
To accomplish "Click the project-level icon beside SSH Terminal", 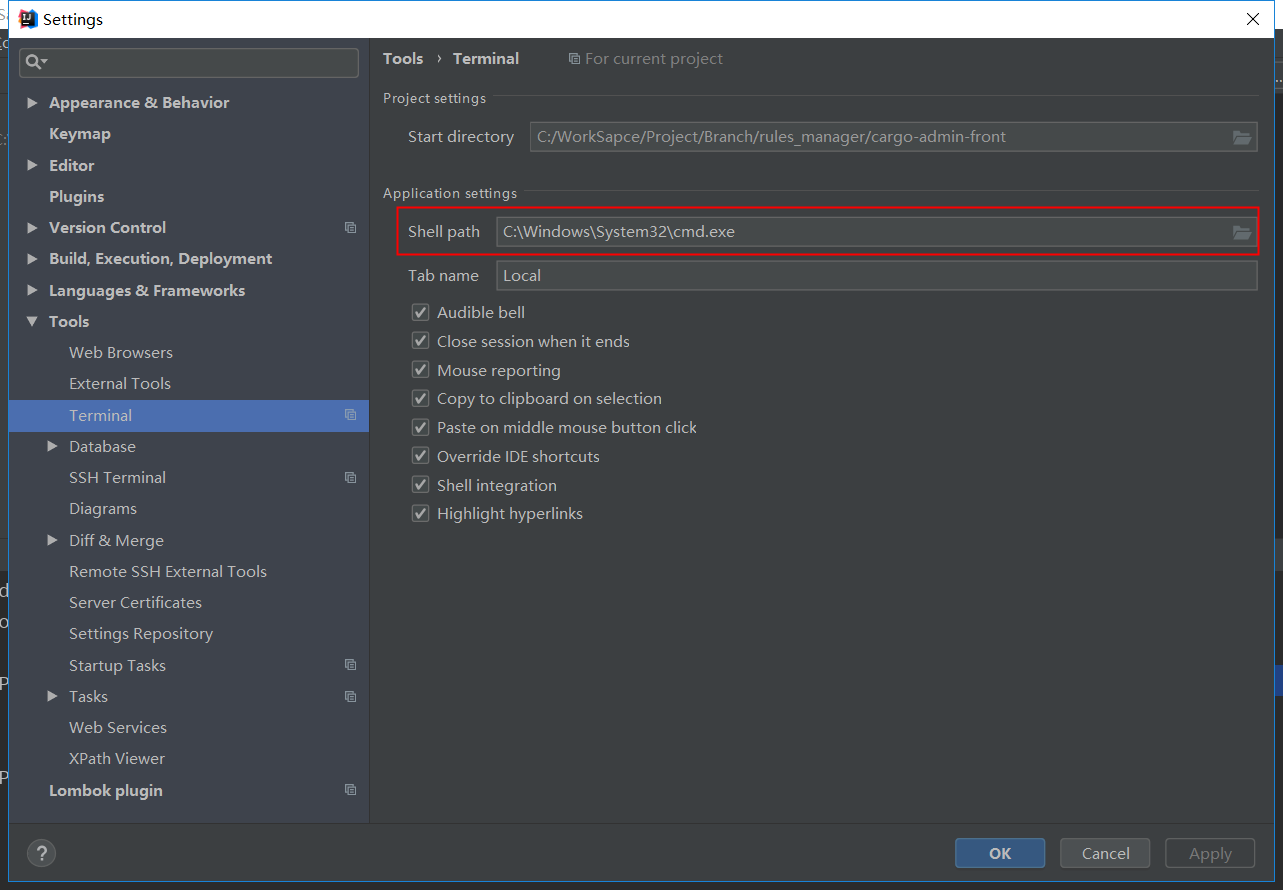I will pyautogui.click(x=350, y=478).
